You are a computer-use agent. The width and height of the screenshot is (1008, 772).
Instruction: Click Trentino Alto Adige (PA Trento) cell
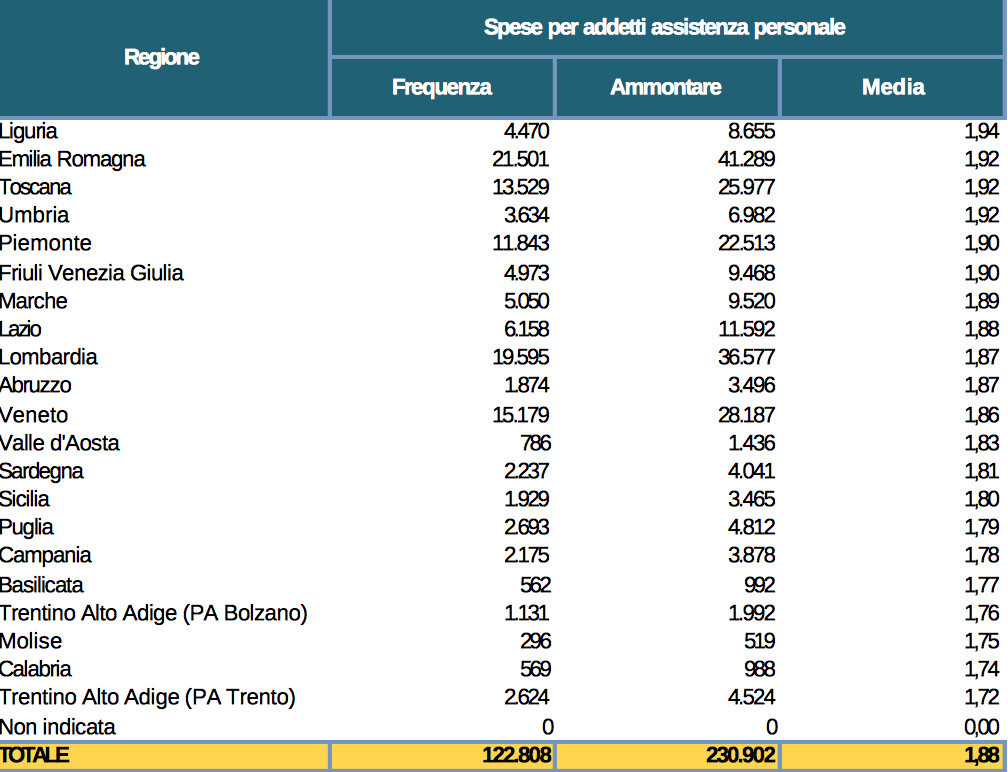point(148,698)
